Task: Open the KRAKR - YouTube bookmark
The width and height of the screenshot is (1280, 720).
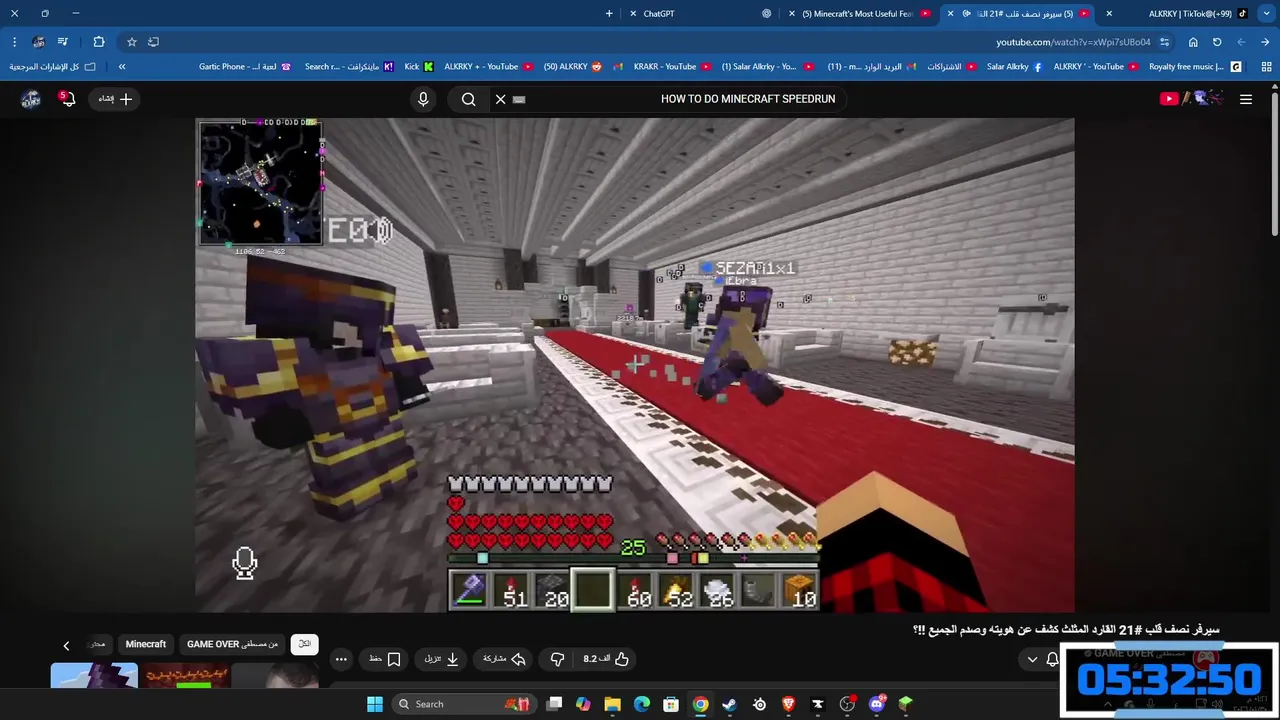Action: (x=672, y=67)
